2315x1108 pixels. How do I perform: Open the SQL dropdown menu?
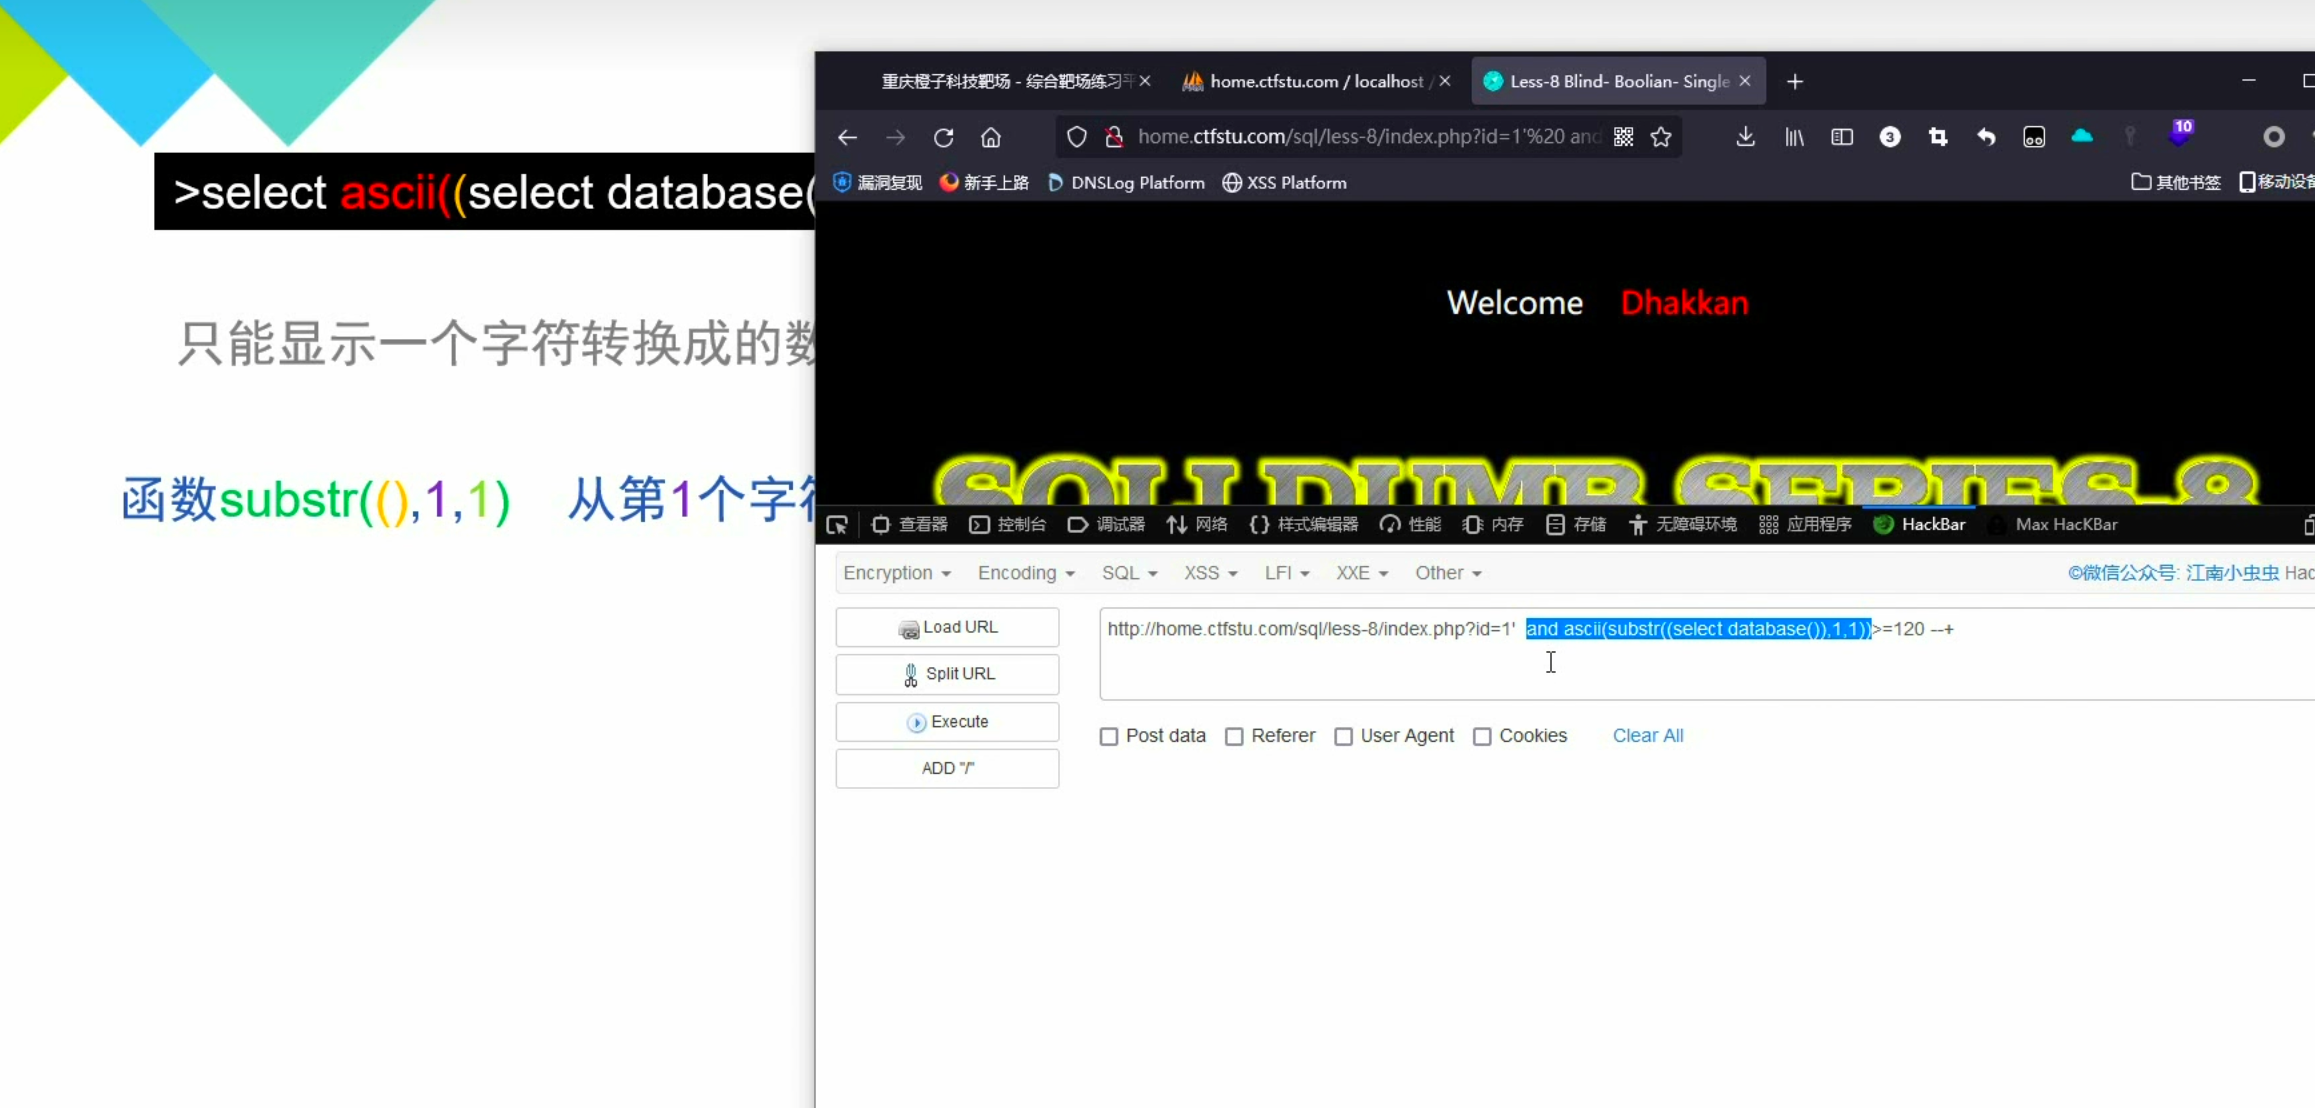[1129, 573]
